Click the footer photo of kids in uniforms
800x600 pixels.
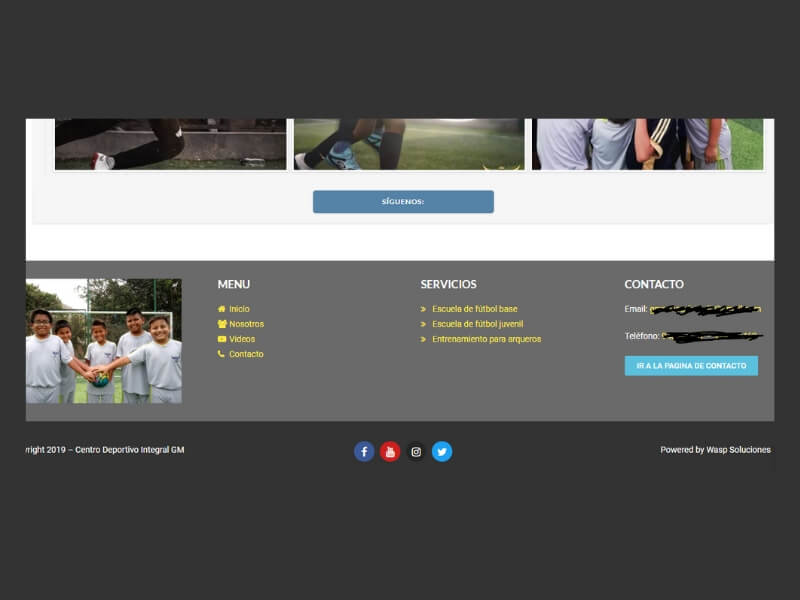click(x=104, y=341)
